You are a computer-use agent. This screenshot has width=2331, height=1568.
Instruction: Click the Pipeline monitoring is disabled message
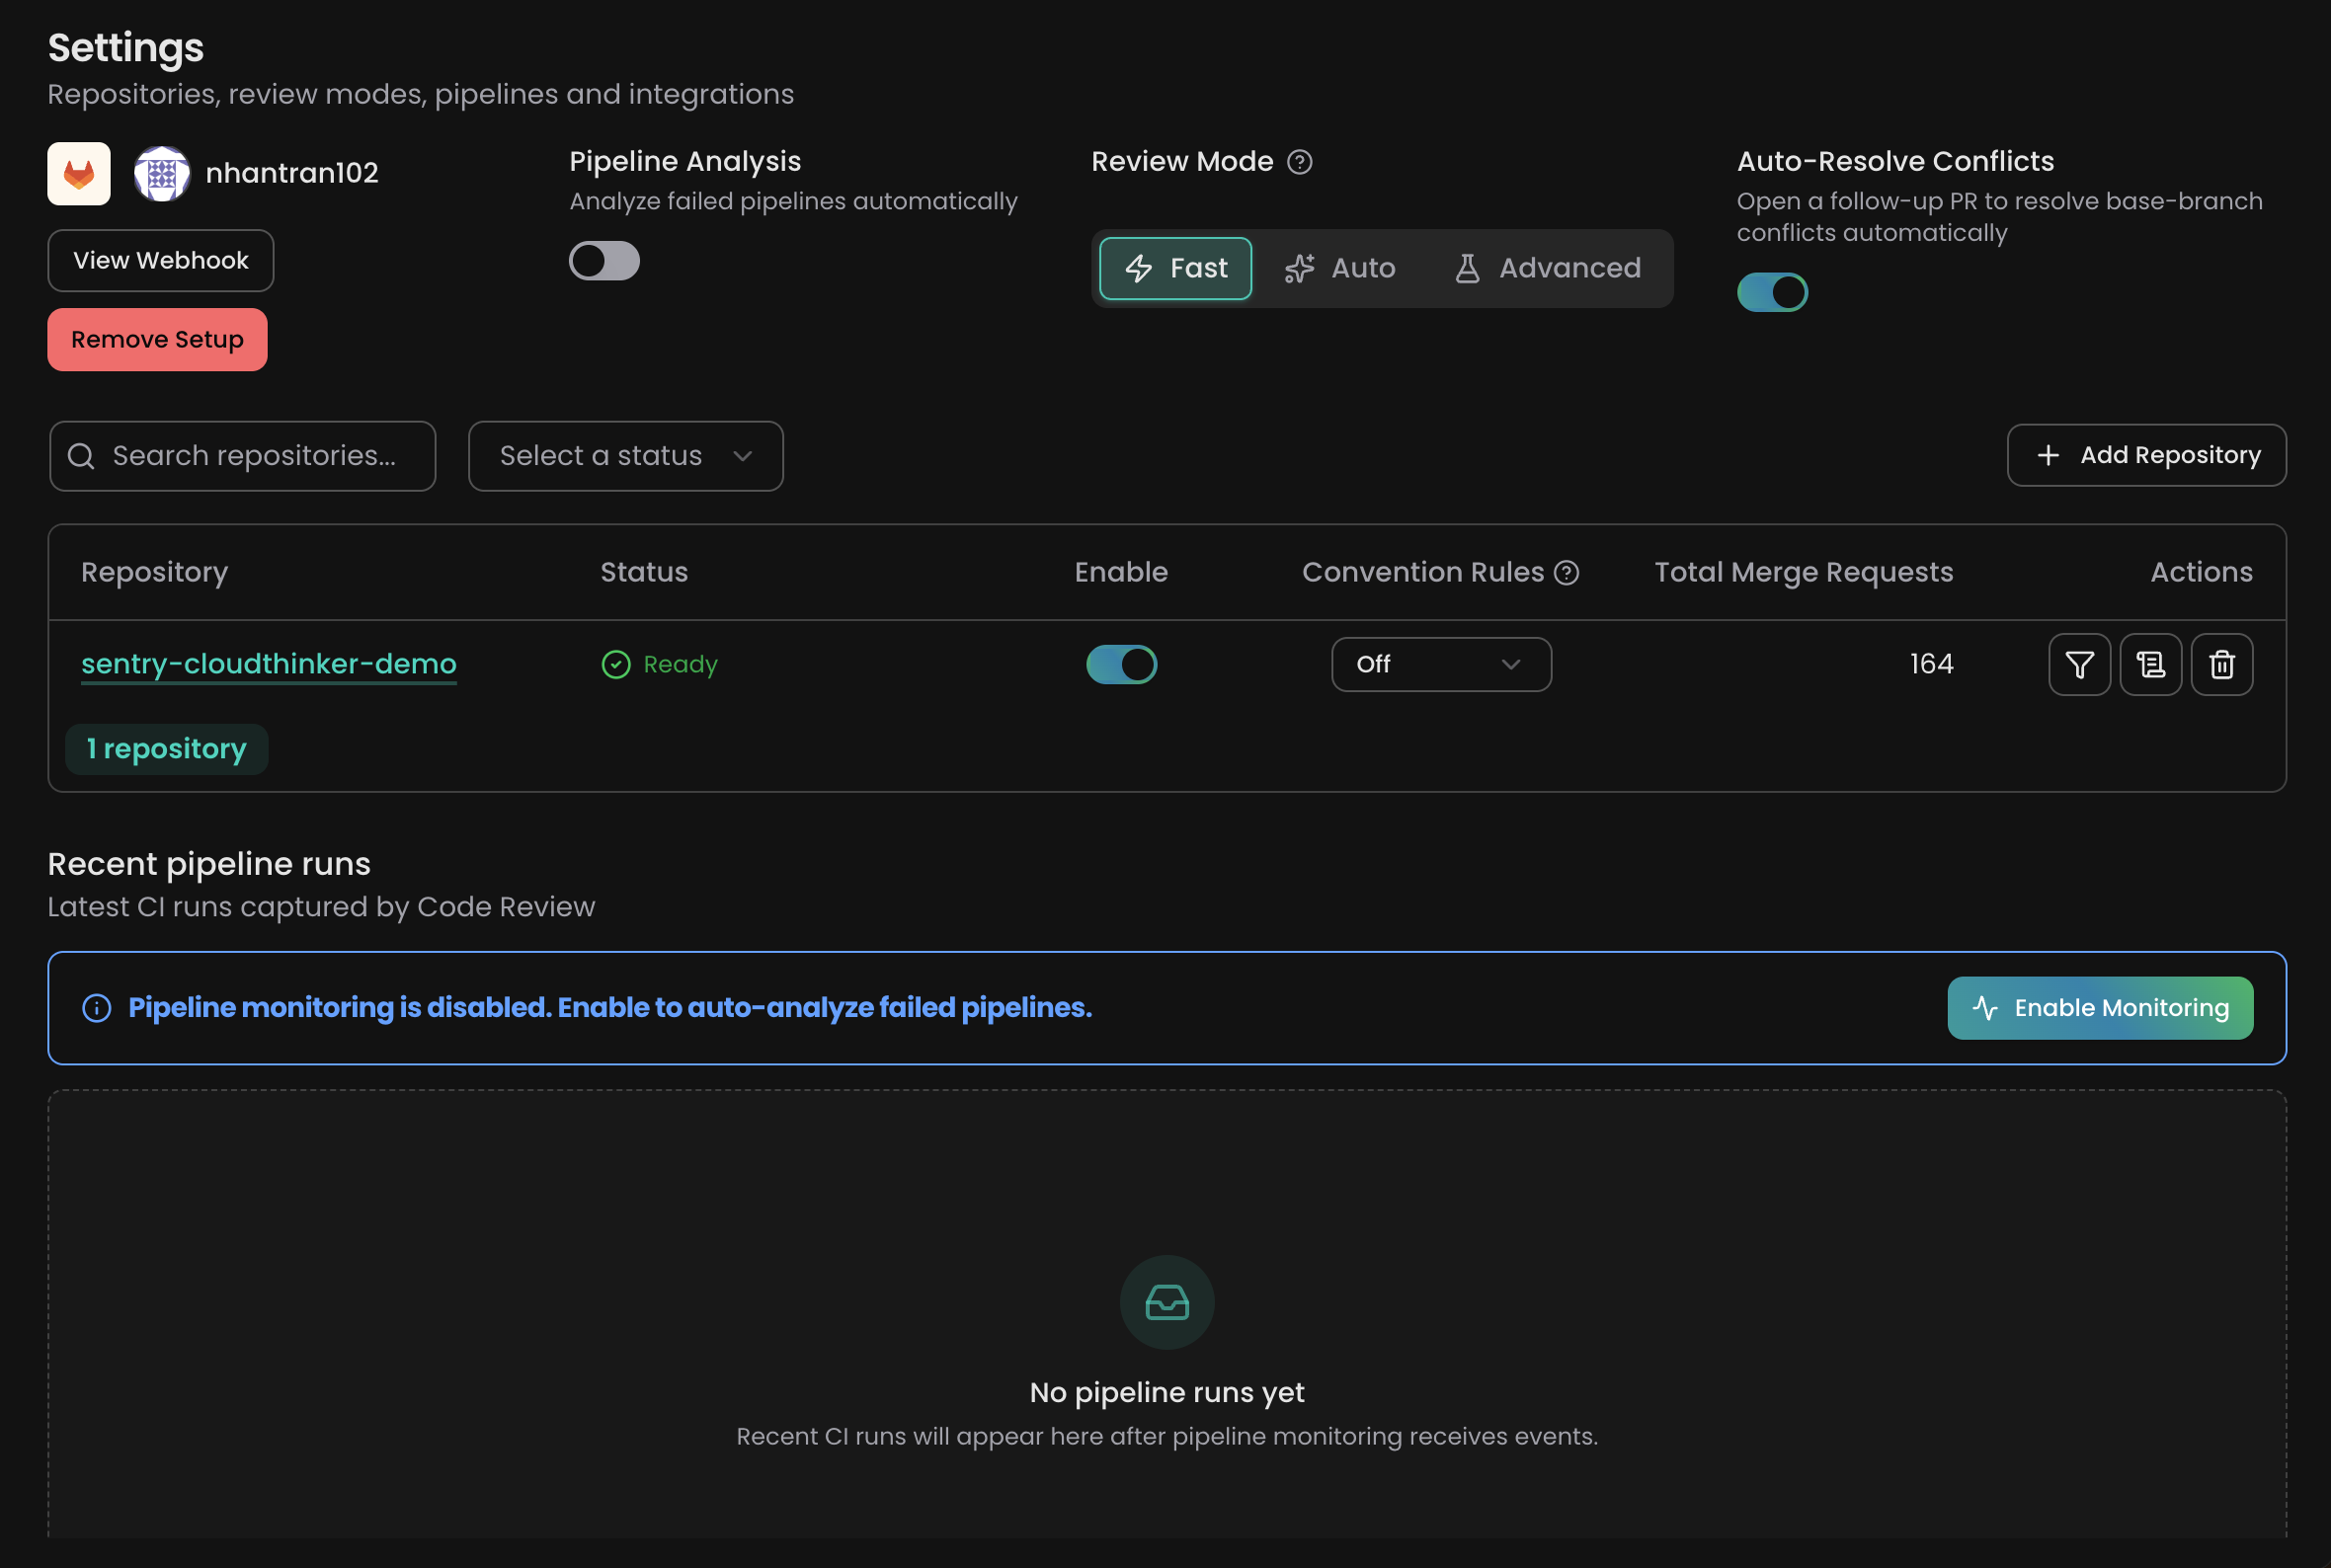(x=610, y=1009)
